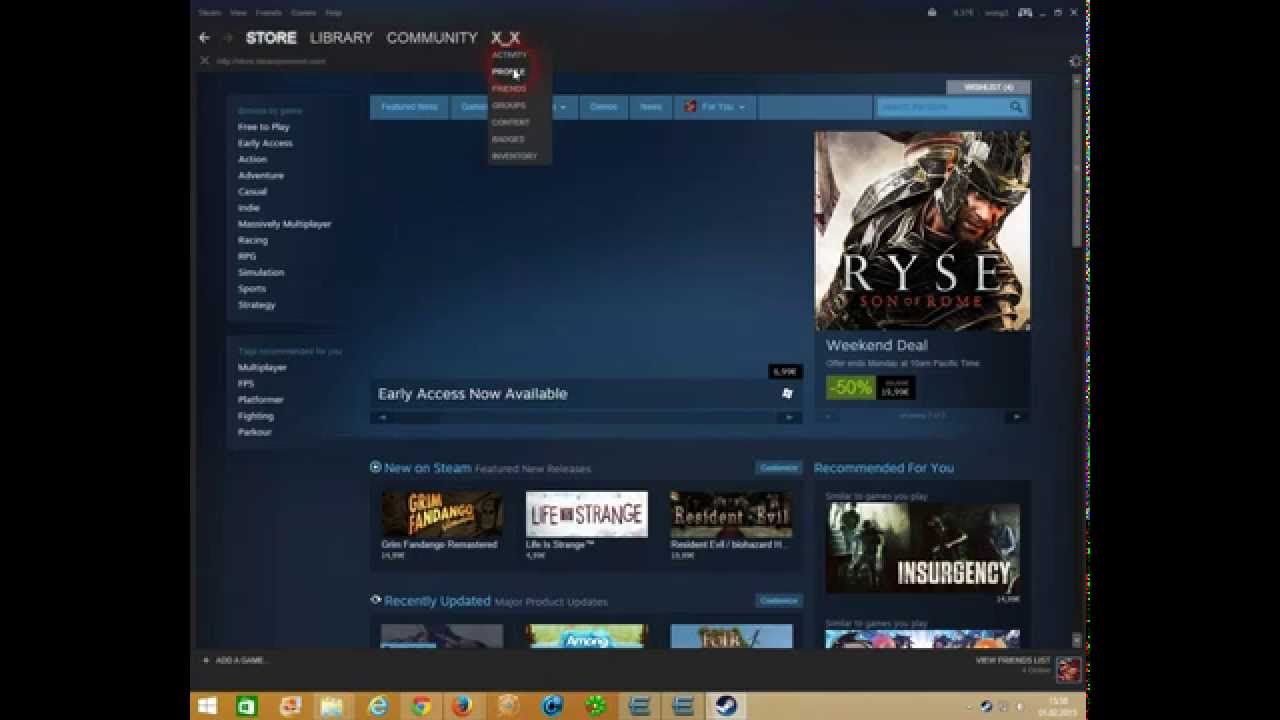This screenshot has height=720, width=1280.
Task: Open File Explorer from taskbar
Action: [x=332, y=706]
